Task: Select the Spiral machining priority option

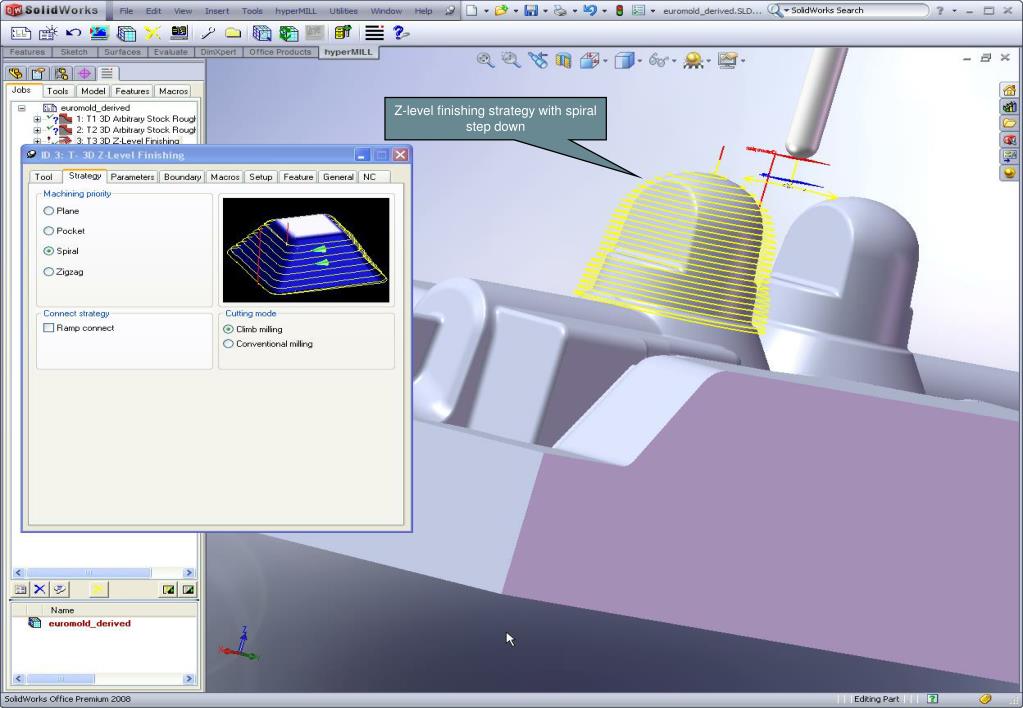Action: [x=48, y=251]
